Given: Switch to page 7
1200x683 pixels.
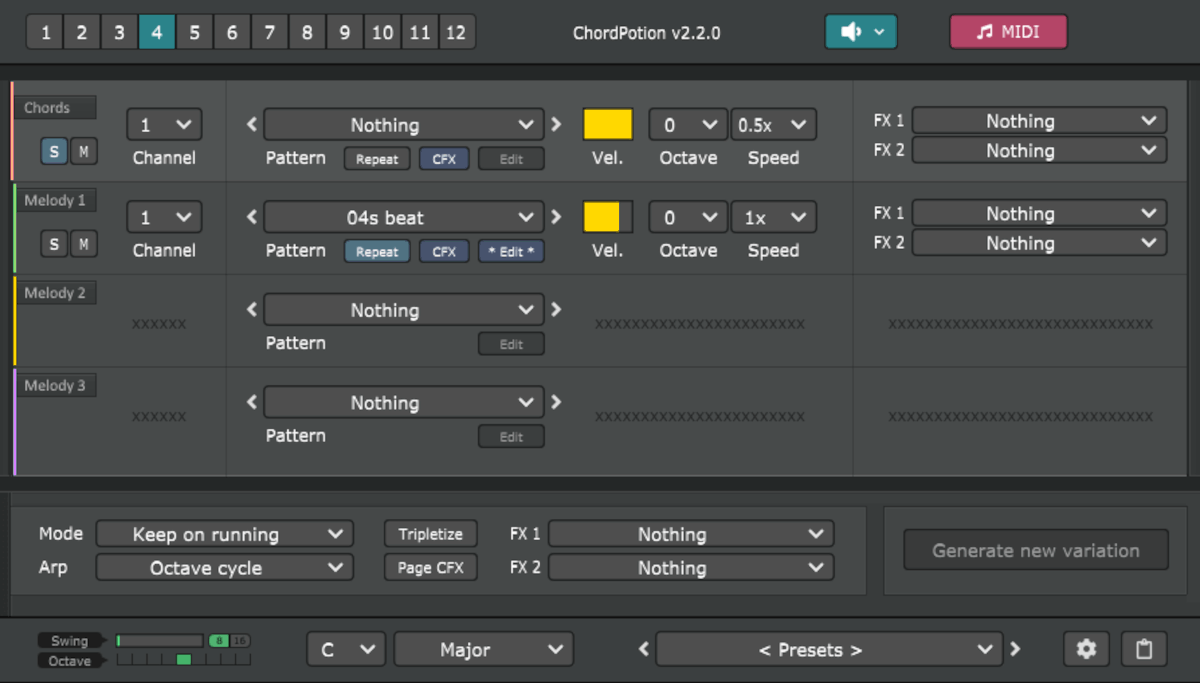Looking at the screenshot, I should pyautogui.click(x=269, y=32).
